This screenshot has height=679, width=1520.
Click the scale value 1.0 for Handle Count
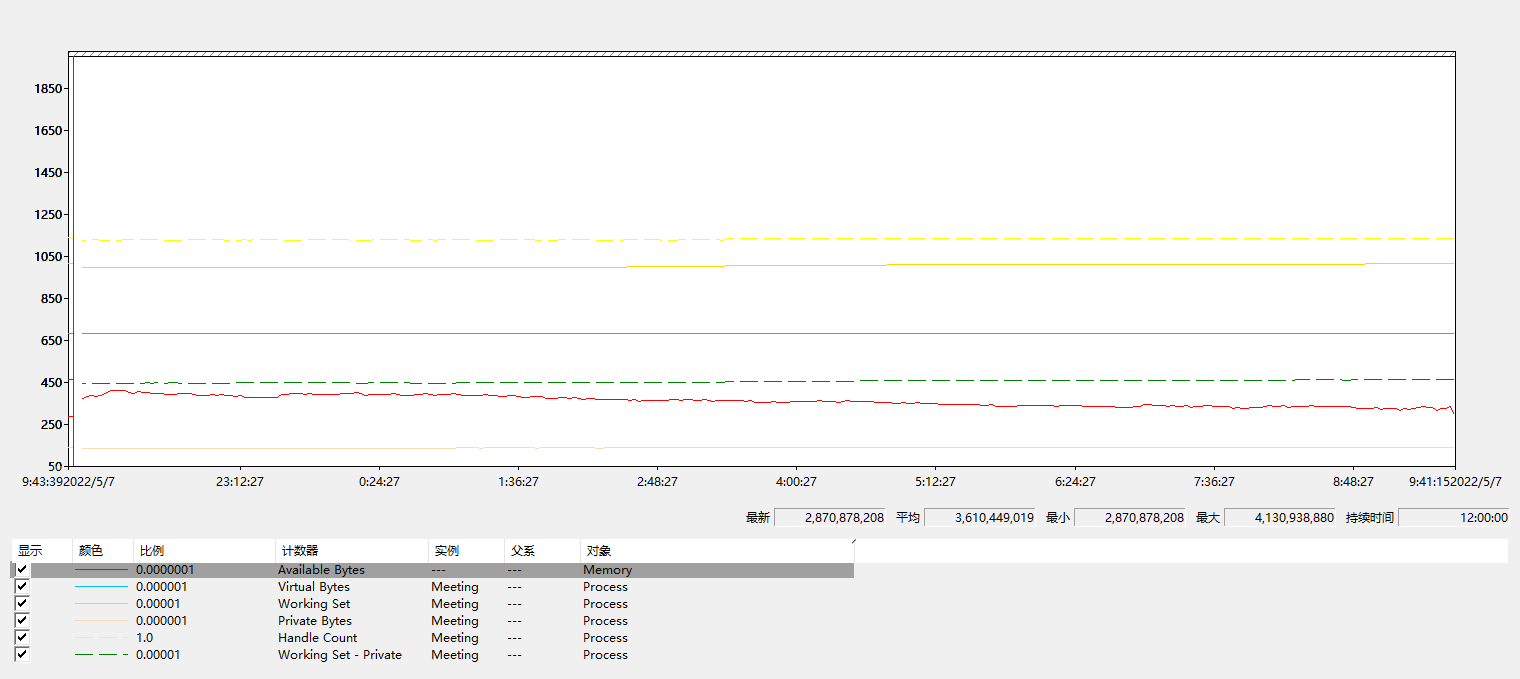[145, 638]
